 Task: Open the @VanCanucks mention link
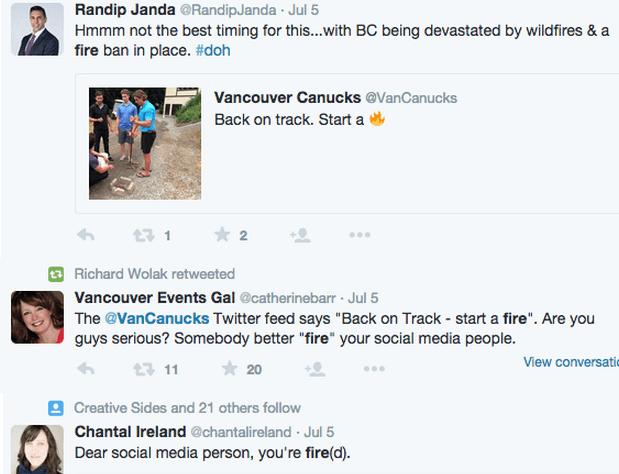click(x=156, y=319)
